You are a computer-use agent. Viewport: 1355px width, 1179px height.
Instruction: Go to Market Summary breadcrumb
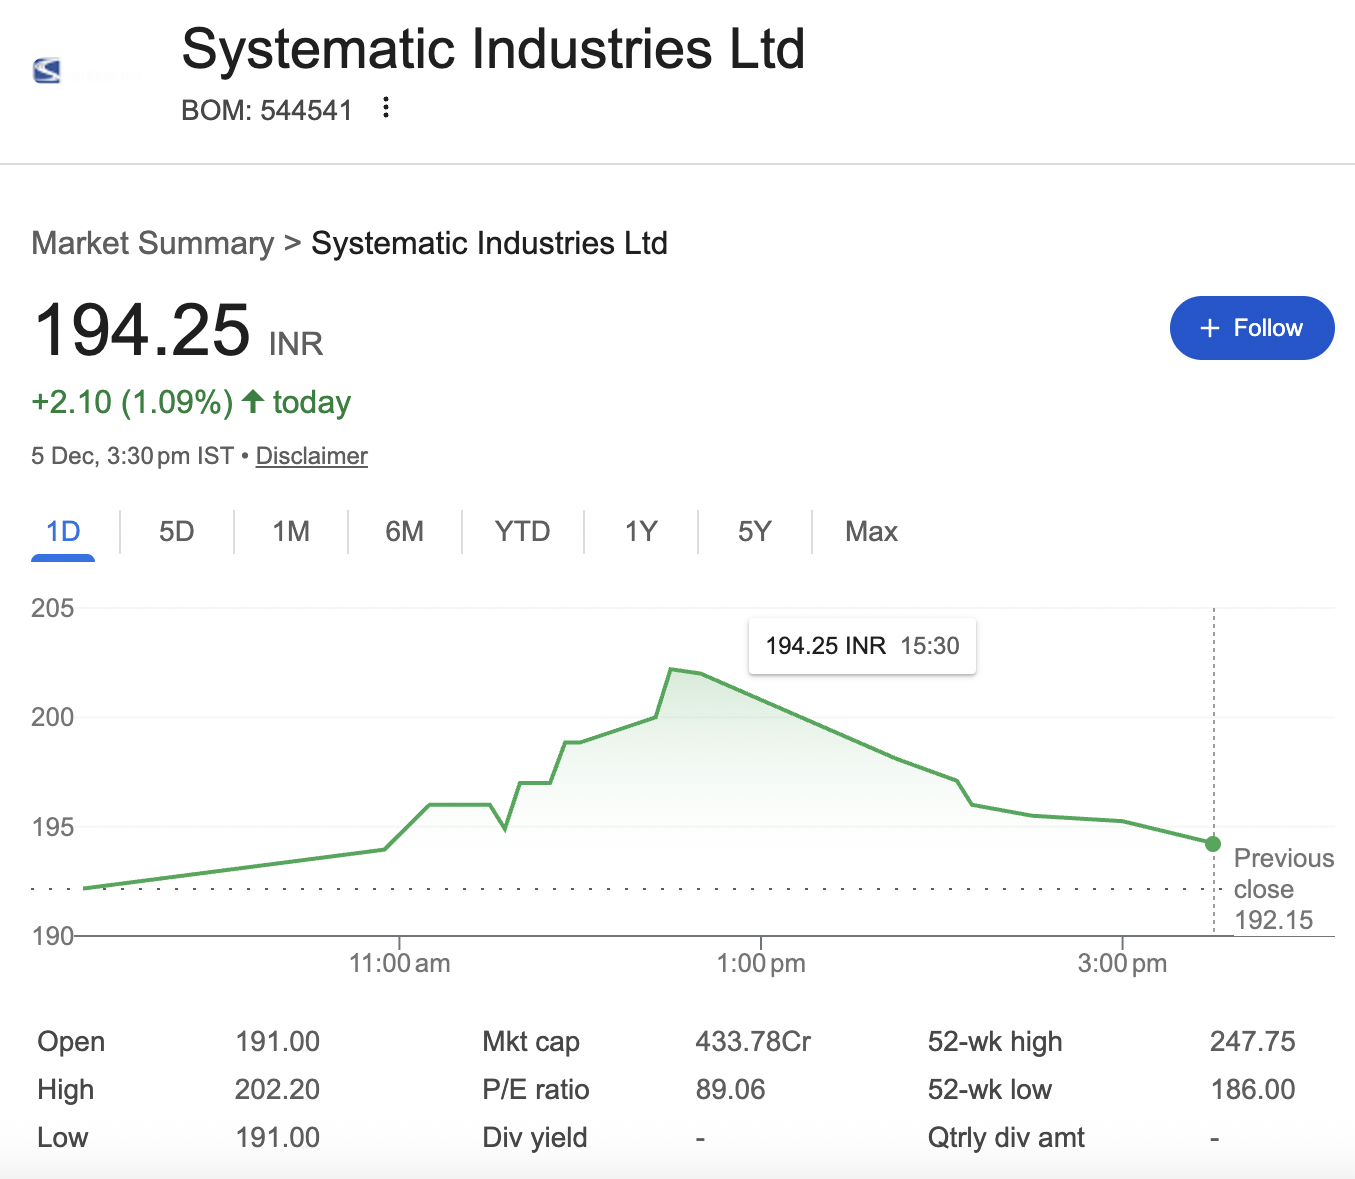click(152, 243)
